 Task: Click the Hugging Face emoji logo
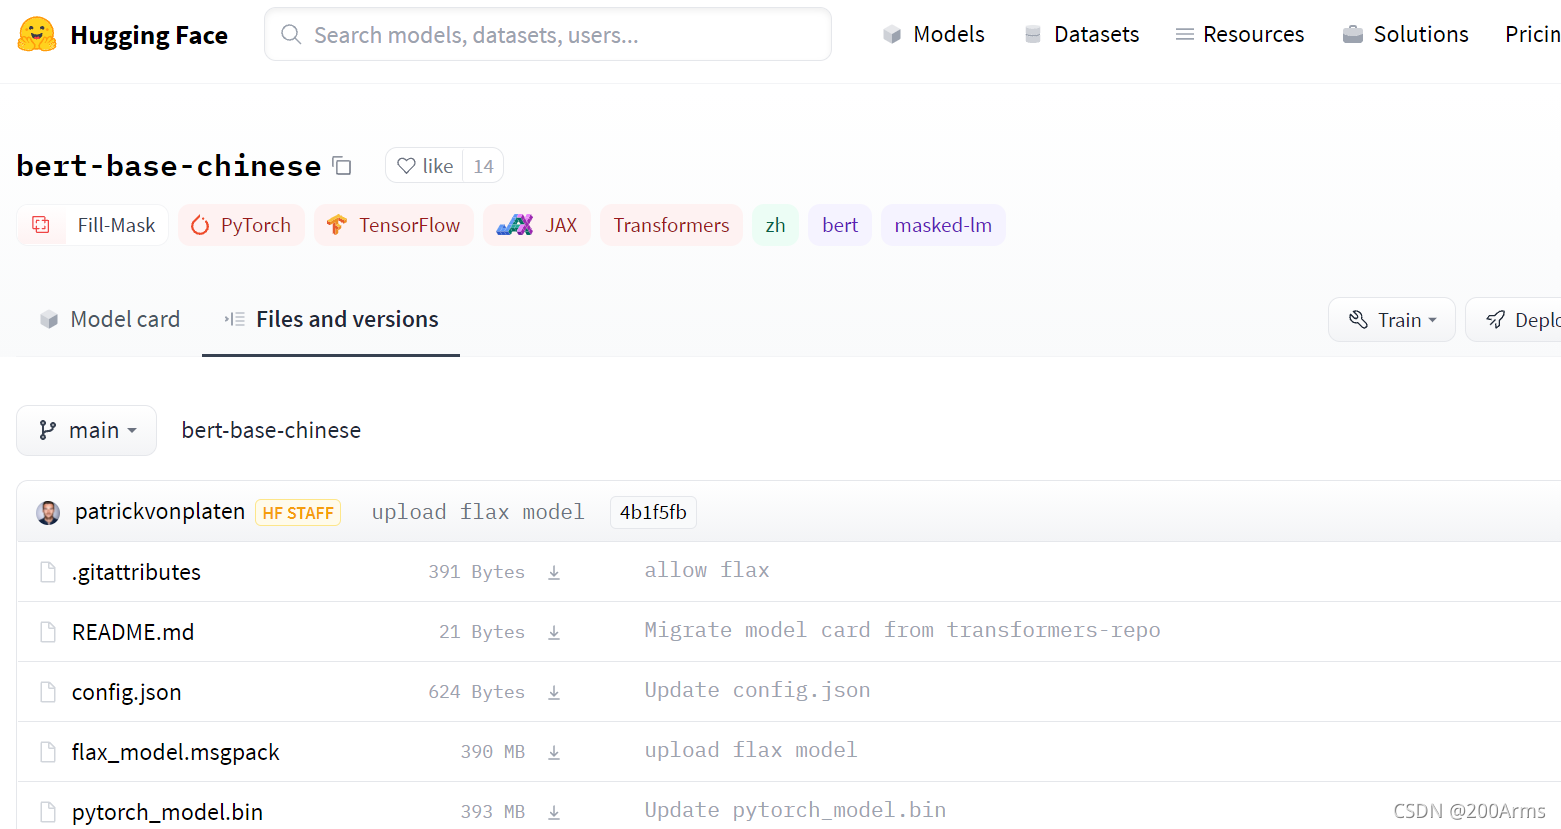[37, 34]
